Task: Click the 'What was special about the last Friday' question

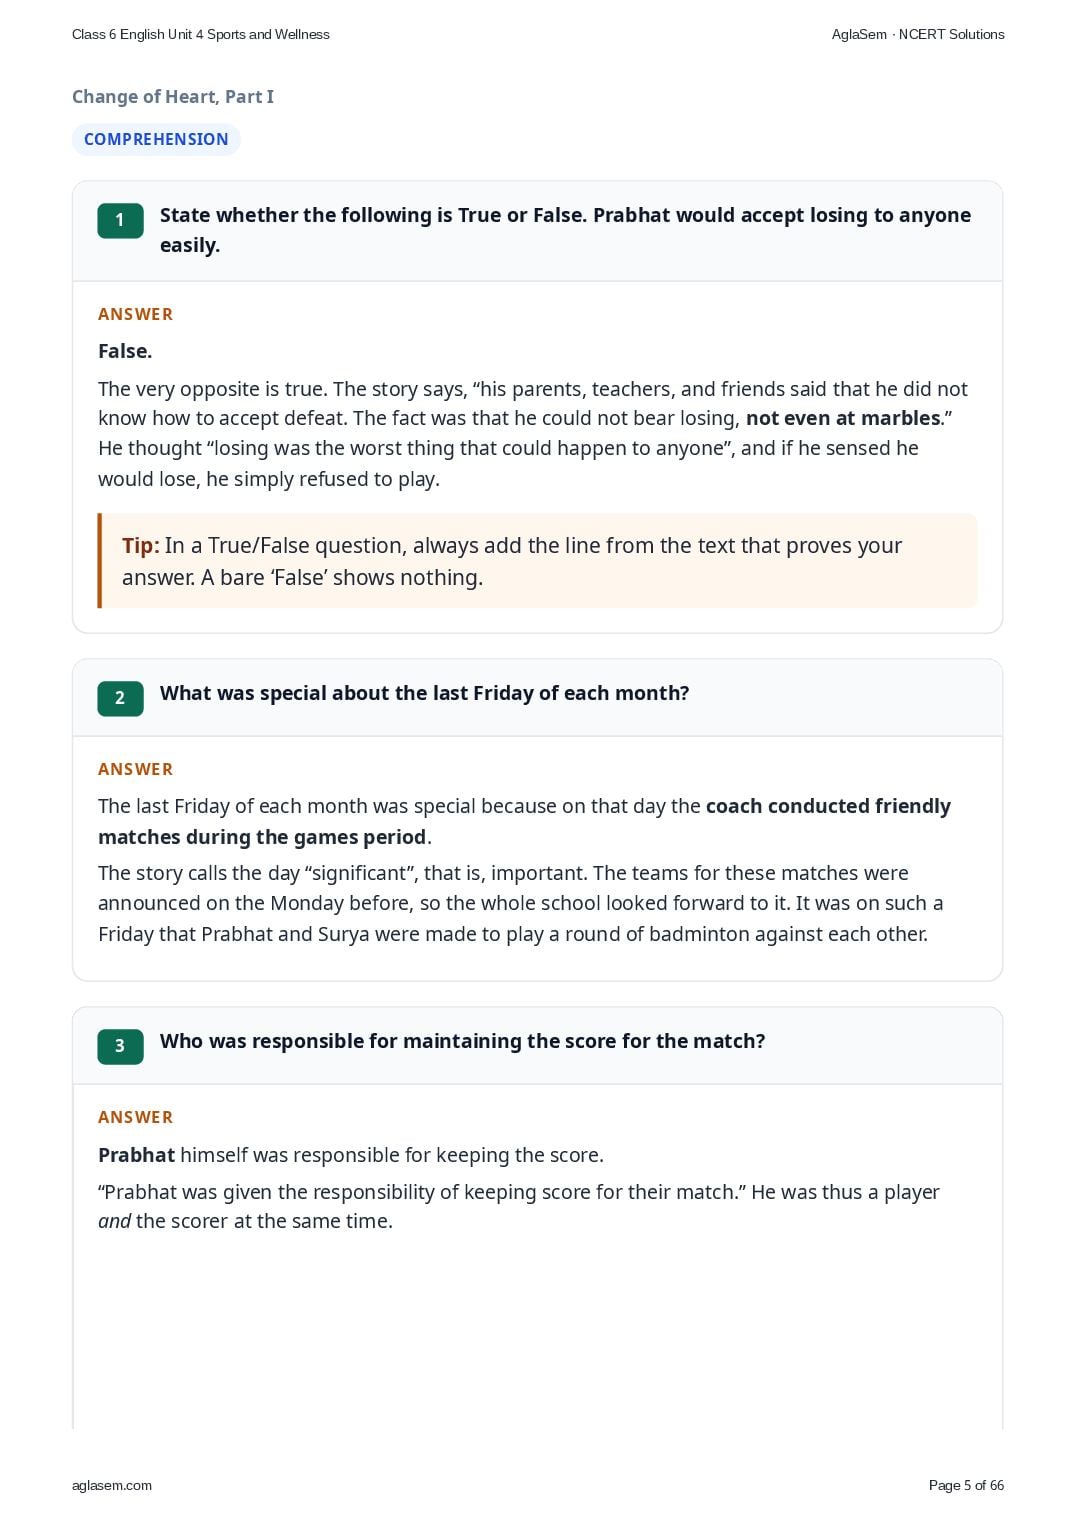Action: [424, 693]
